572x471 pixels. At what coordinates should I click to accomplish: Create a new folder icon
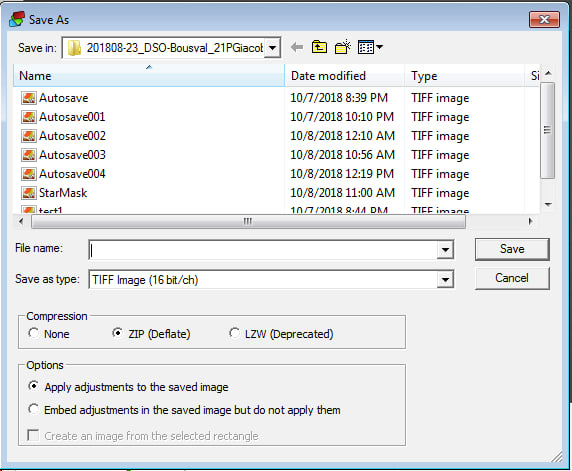coord(343,47)
